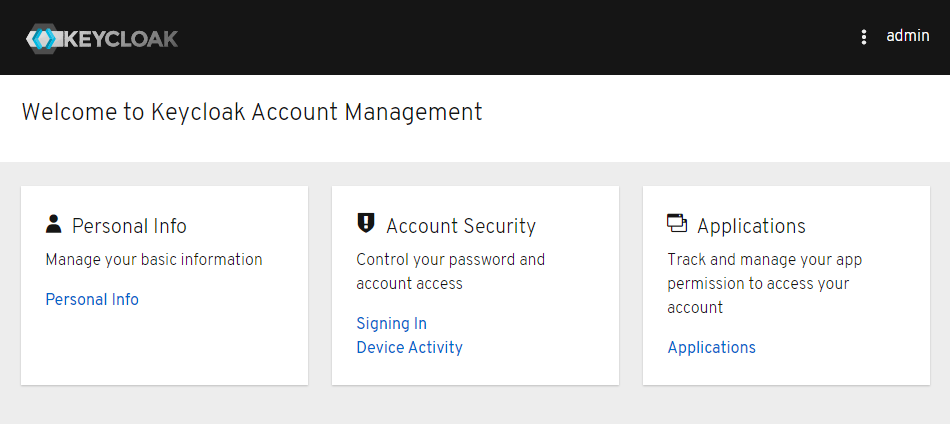Click the Keycloak hexagon logo icon
950x424 pixels.
[x=44, y=39]
